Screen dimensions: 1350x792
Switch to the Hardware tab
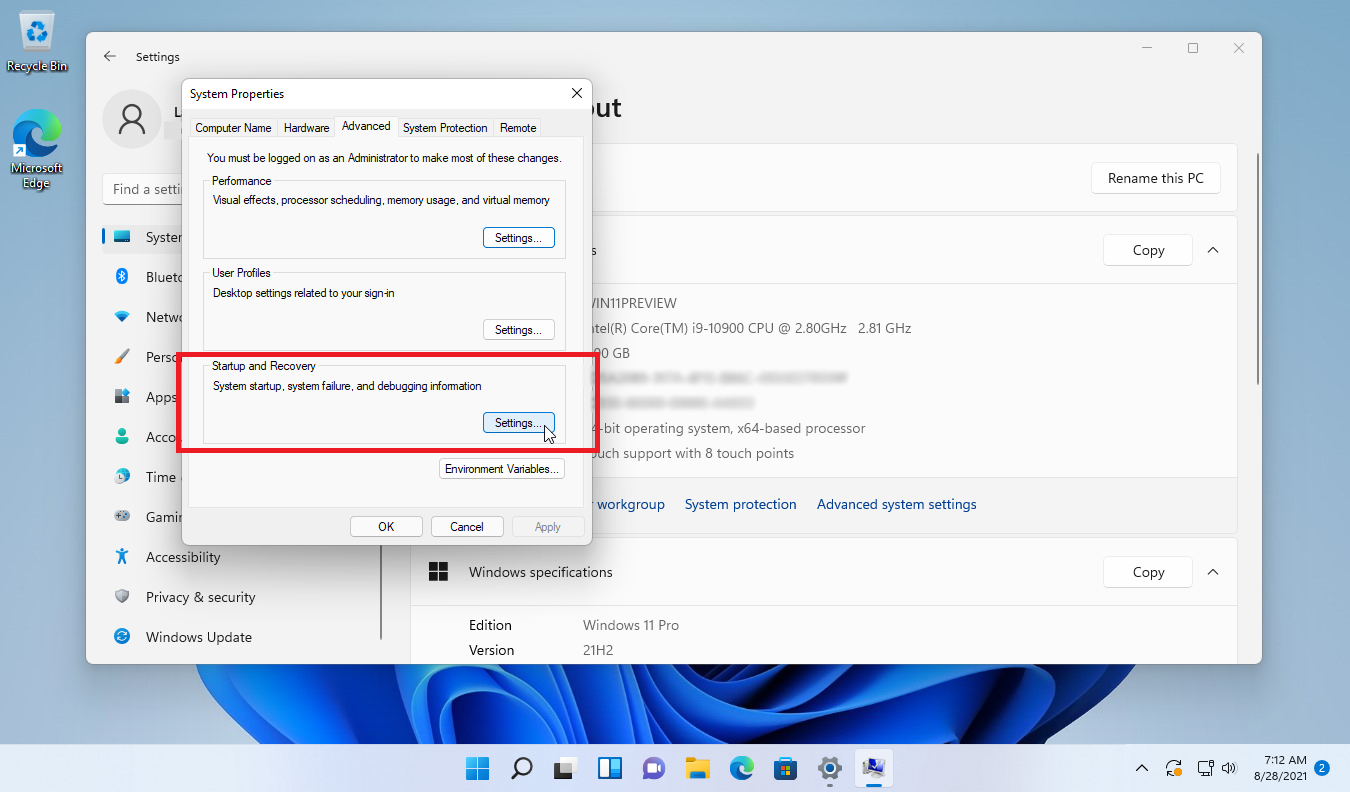[306, 128]
